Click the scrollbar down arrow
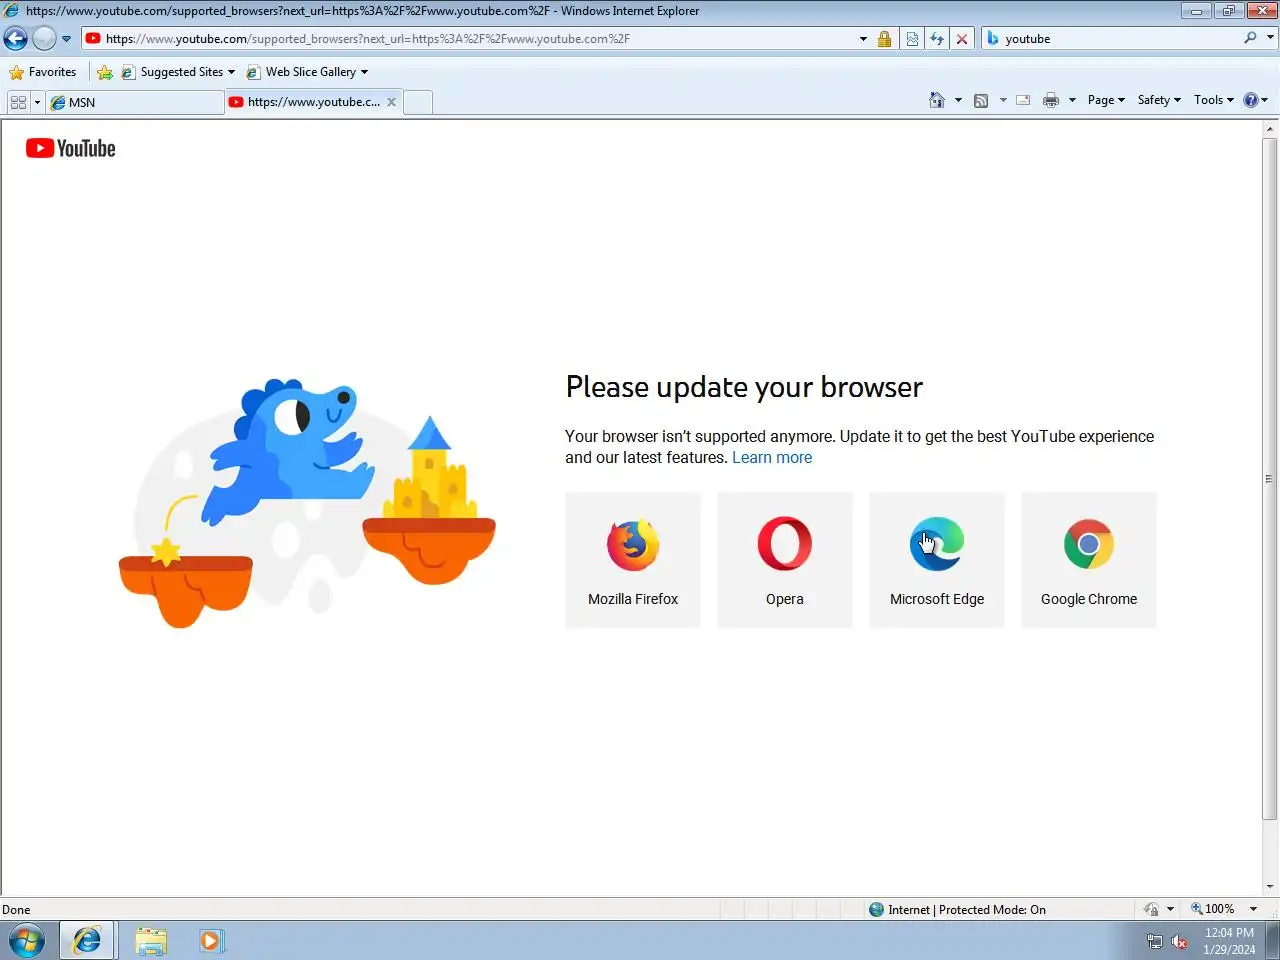Image resolution: width=1280 pixels, height=960 pixels. (x=1270, y=887)
